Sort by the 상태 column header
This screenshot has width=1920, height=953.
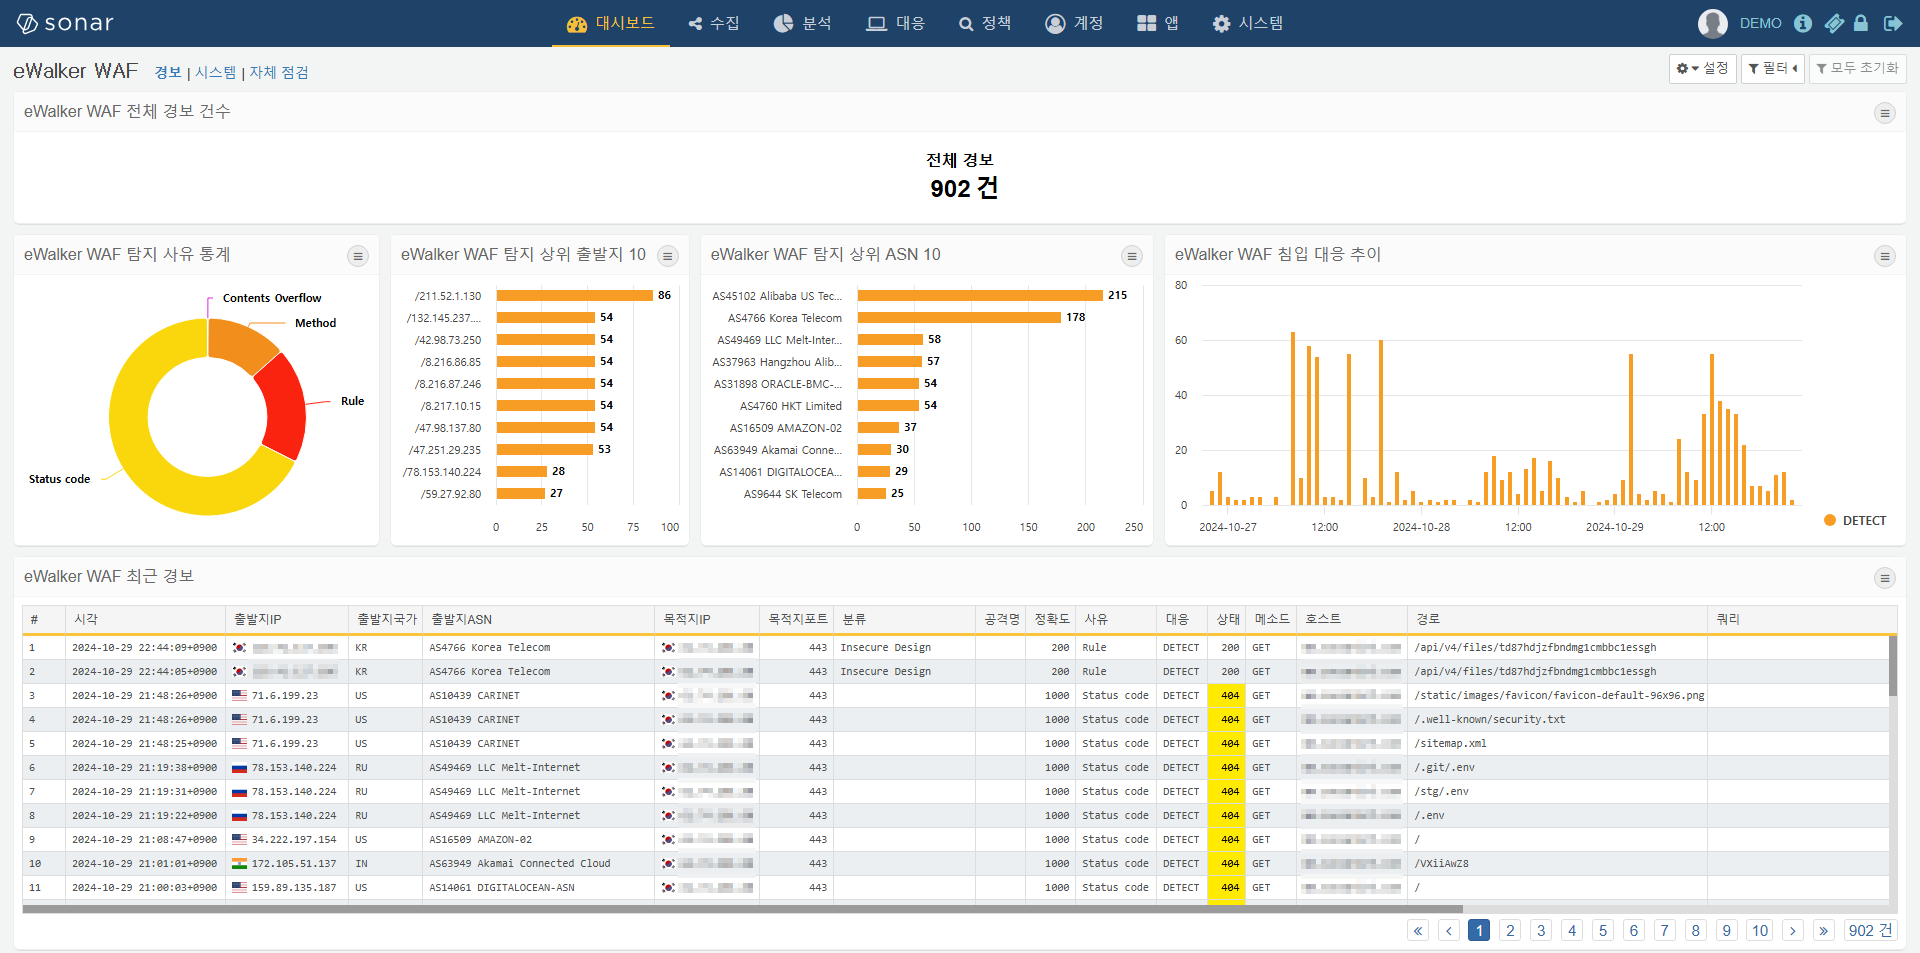(x=1227, y=619)
